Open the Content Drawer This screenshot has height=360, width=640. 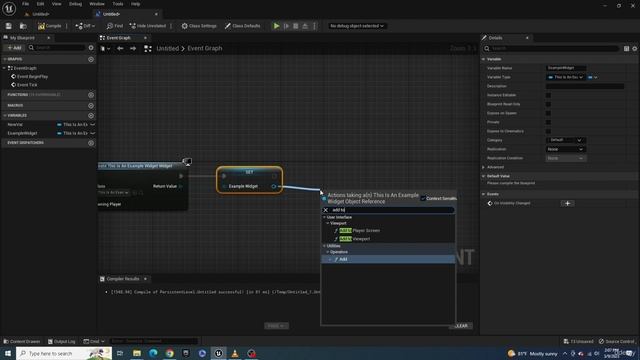point(22,341)
